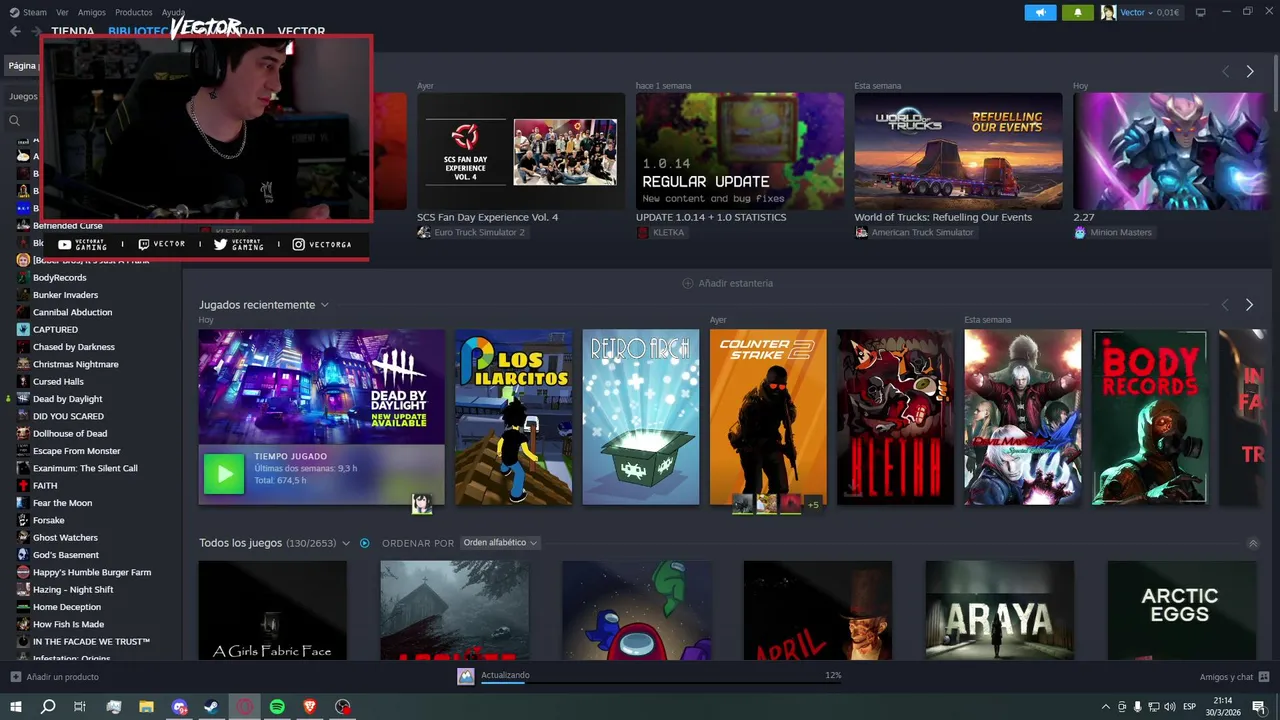Select Arctic Eggs game tile
Viewport: 1280px width, 720px height.
[x=1182, y=610]
